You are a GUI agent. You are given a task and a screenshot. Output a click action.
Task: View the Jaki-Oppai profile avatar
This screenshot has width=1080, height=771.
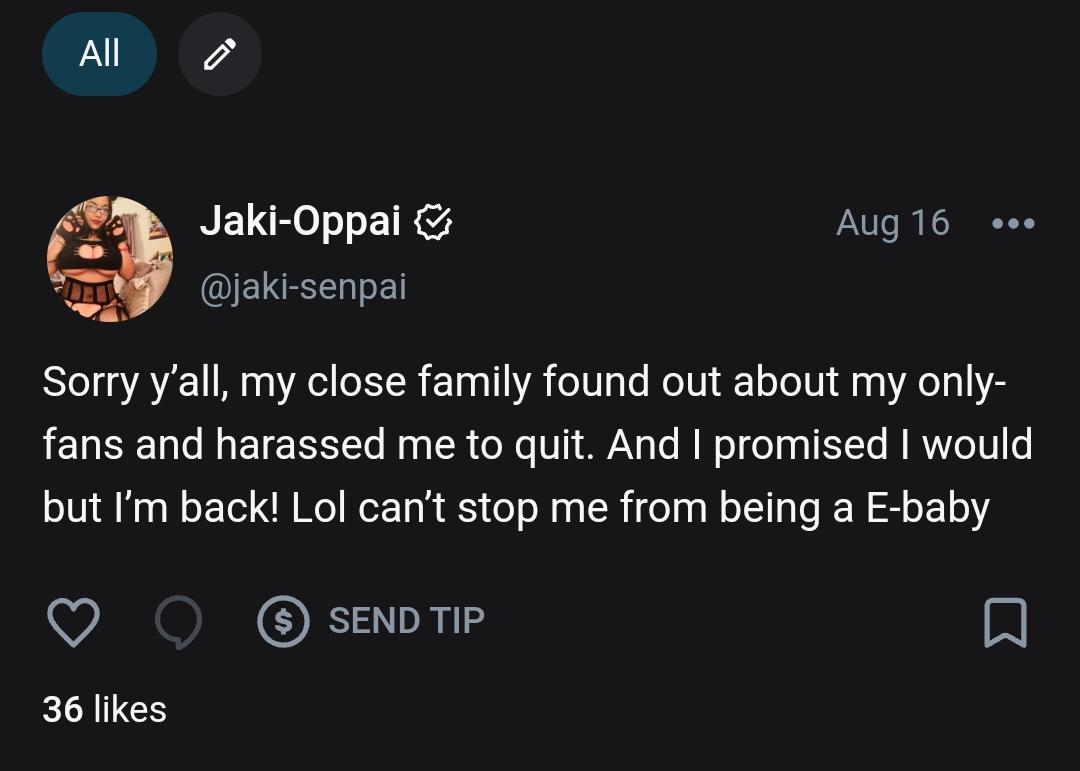click(110, 258)
